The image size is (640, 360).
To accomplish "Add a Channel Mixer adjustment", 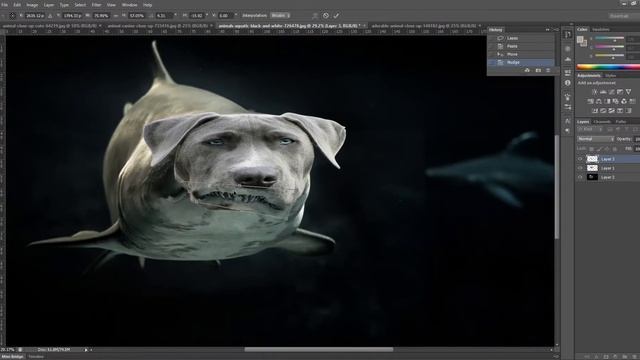I will pos(624,101).
